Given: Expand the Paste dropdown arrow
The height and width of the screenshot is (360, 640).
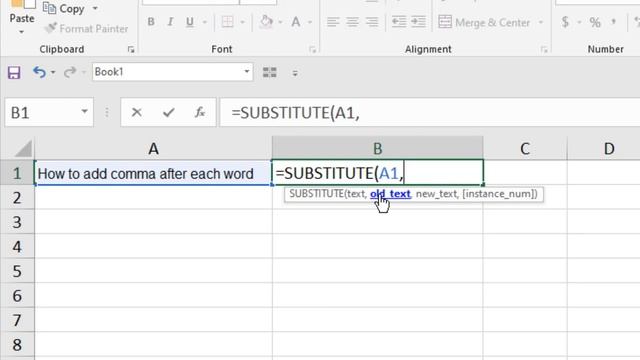Looking at the screenshot, I should (x=21, y=32).
